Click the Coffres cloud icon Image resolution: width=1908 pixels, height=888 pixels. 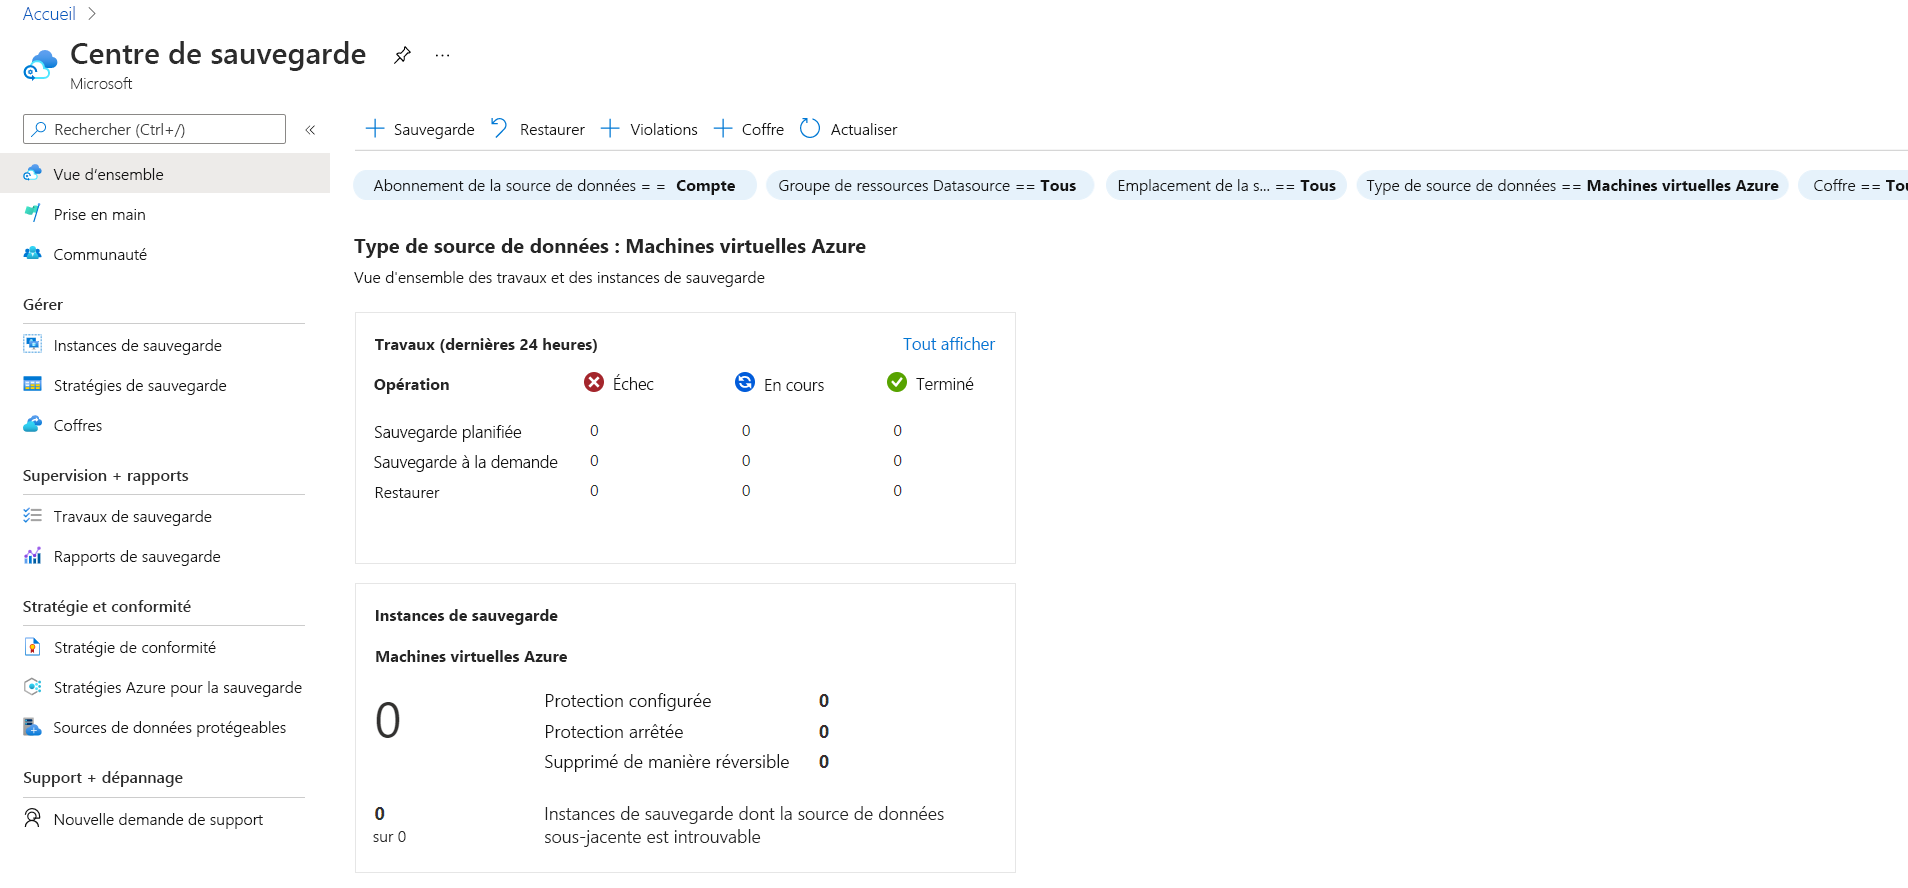click(33, 424)
